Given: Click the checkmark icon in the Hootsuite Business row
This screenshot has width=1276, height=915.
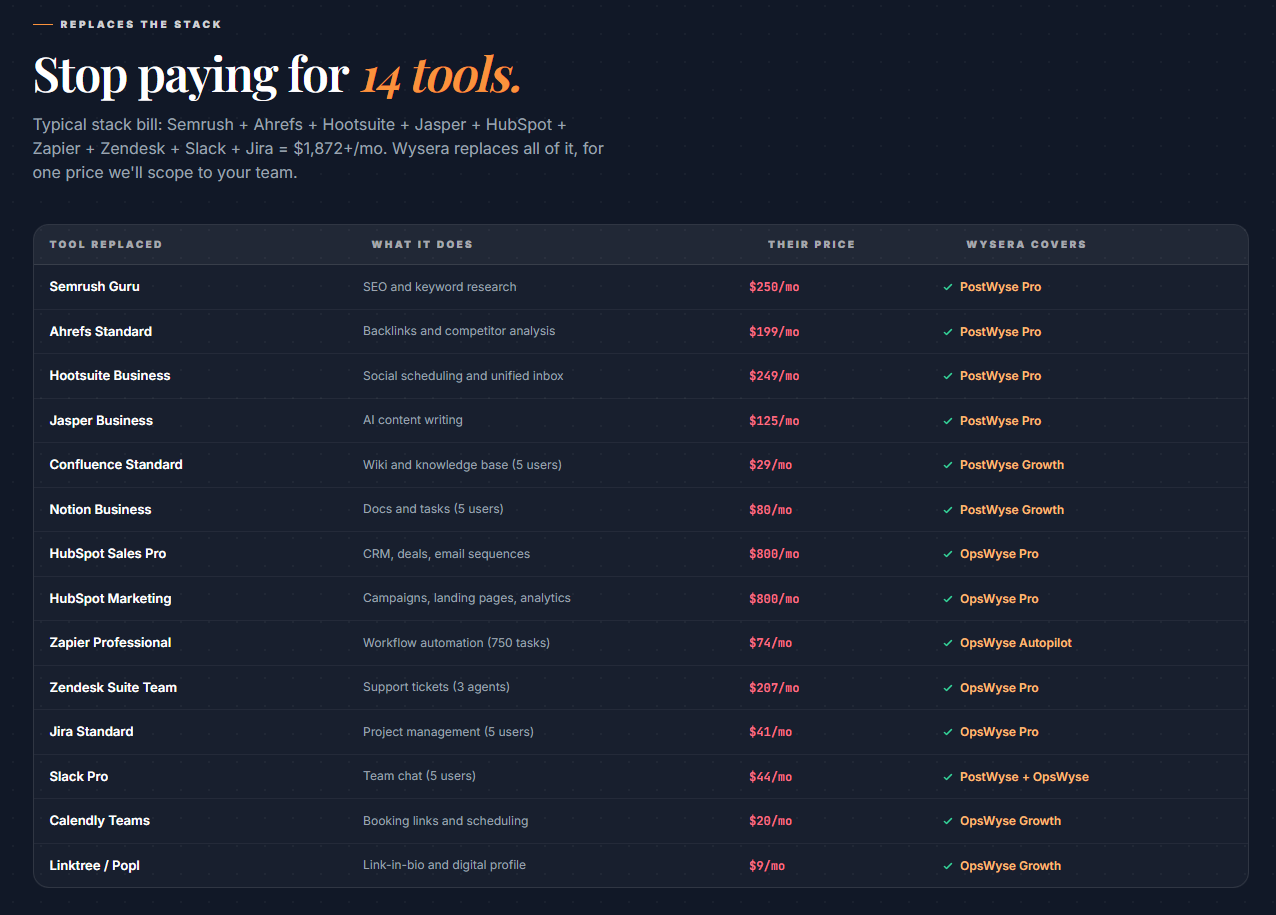Looking at the screenshot, I should click(x=948, y=376).
